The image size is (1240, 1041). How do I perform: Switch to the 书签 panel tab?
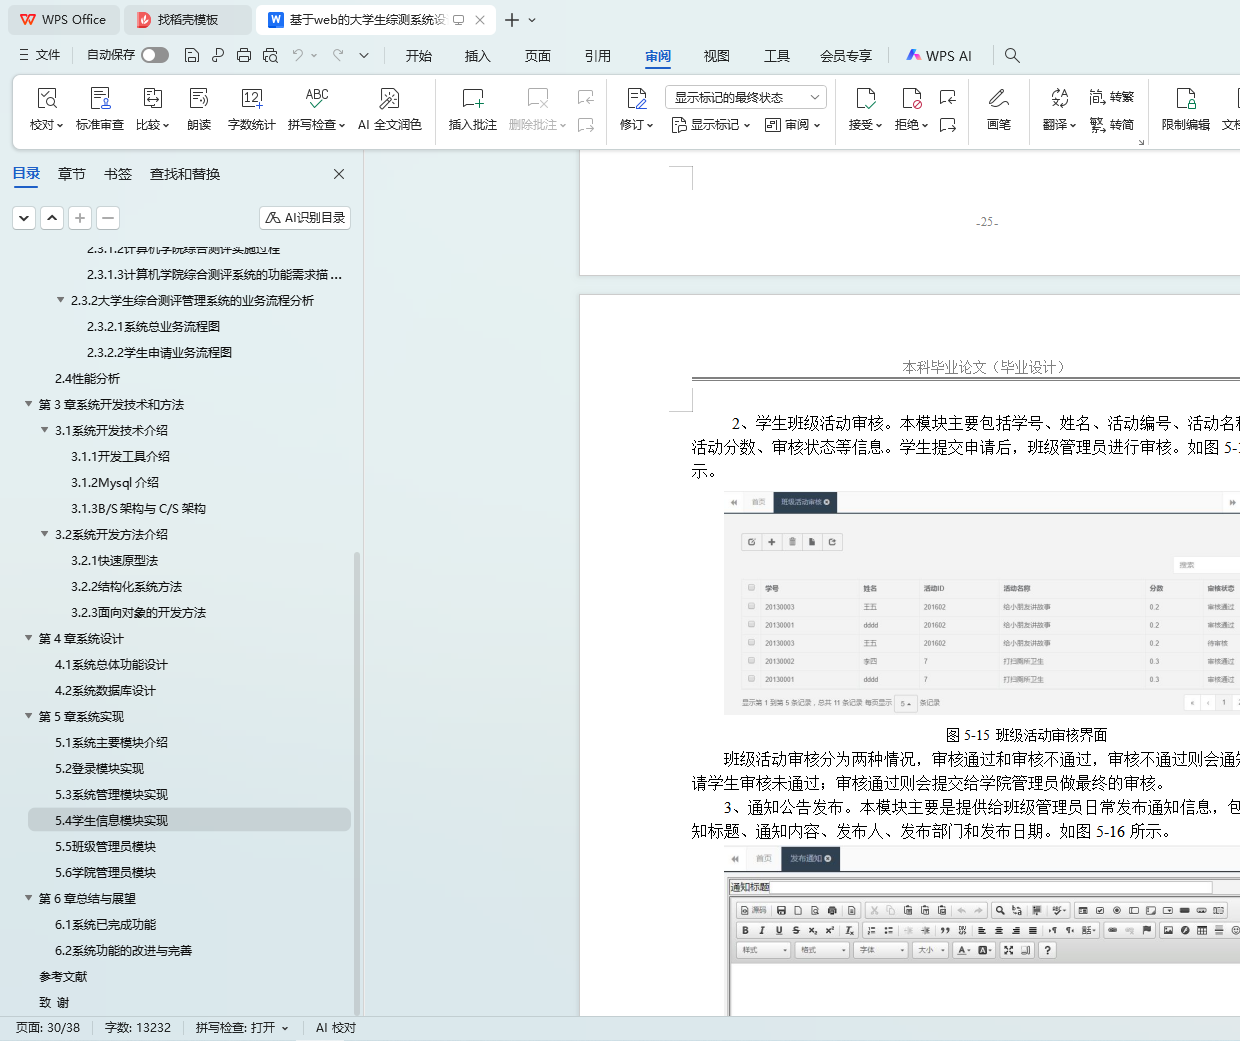118,174
